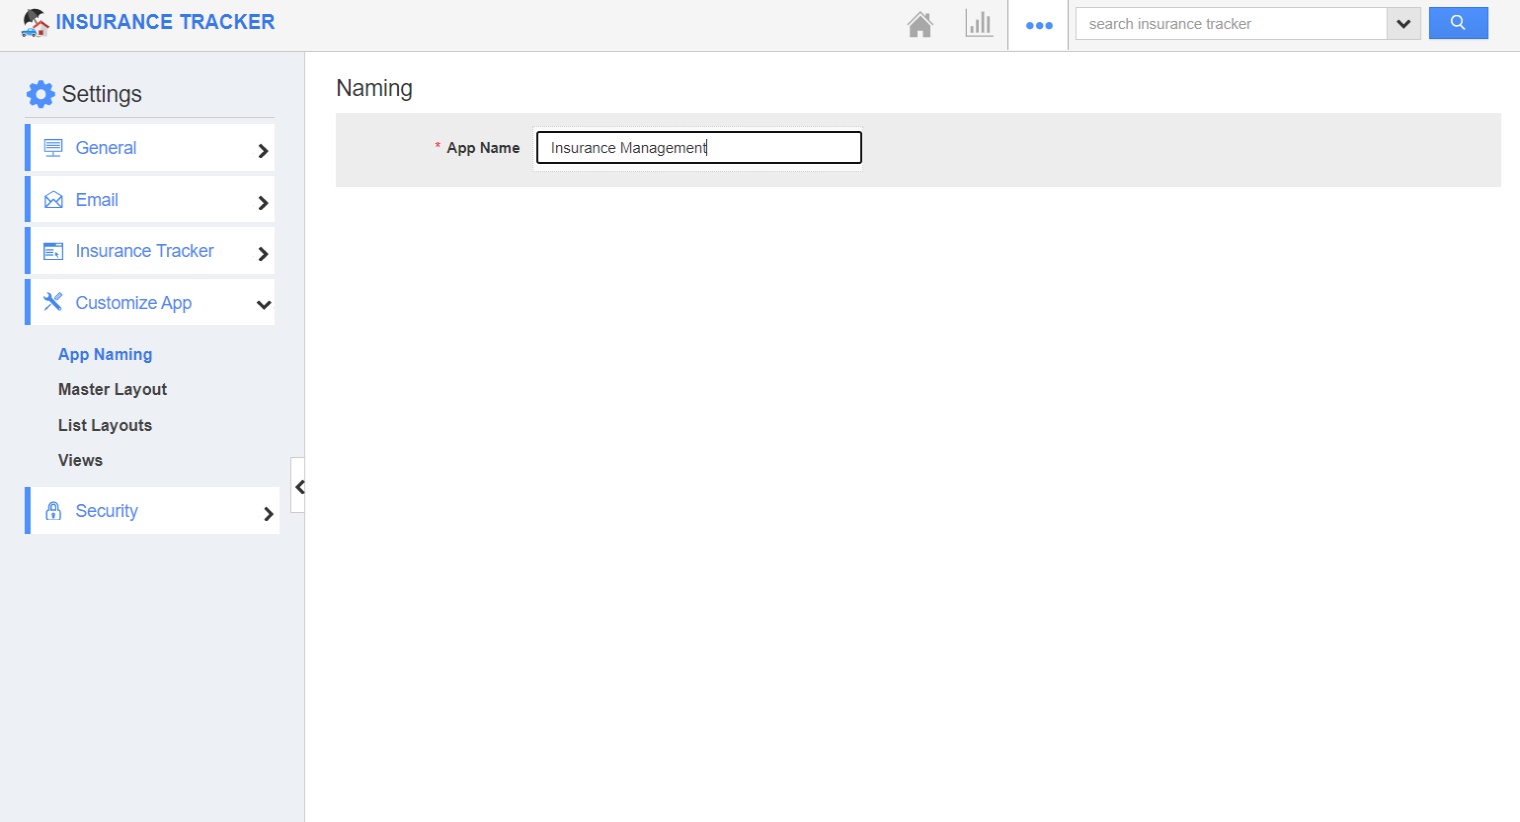
Task: Focus the search insurance tracker field
Action: 1231,23
